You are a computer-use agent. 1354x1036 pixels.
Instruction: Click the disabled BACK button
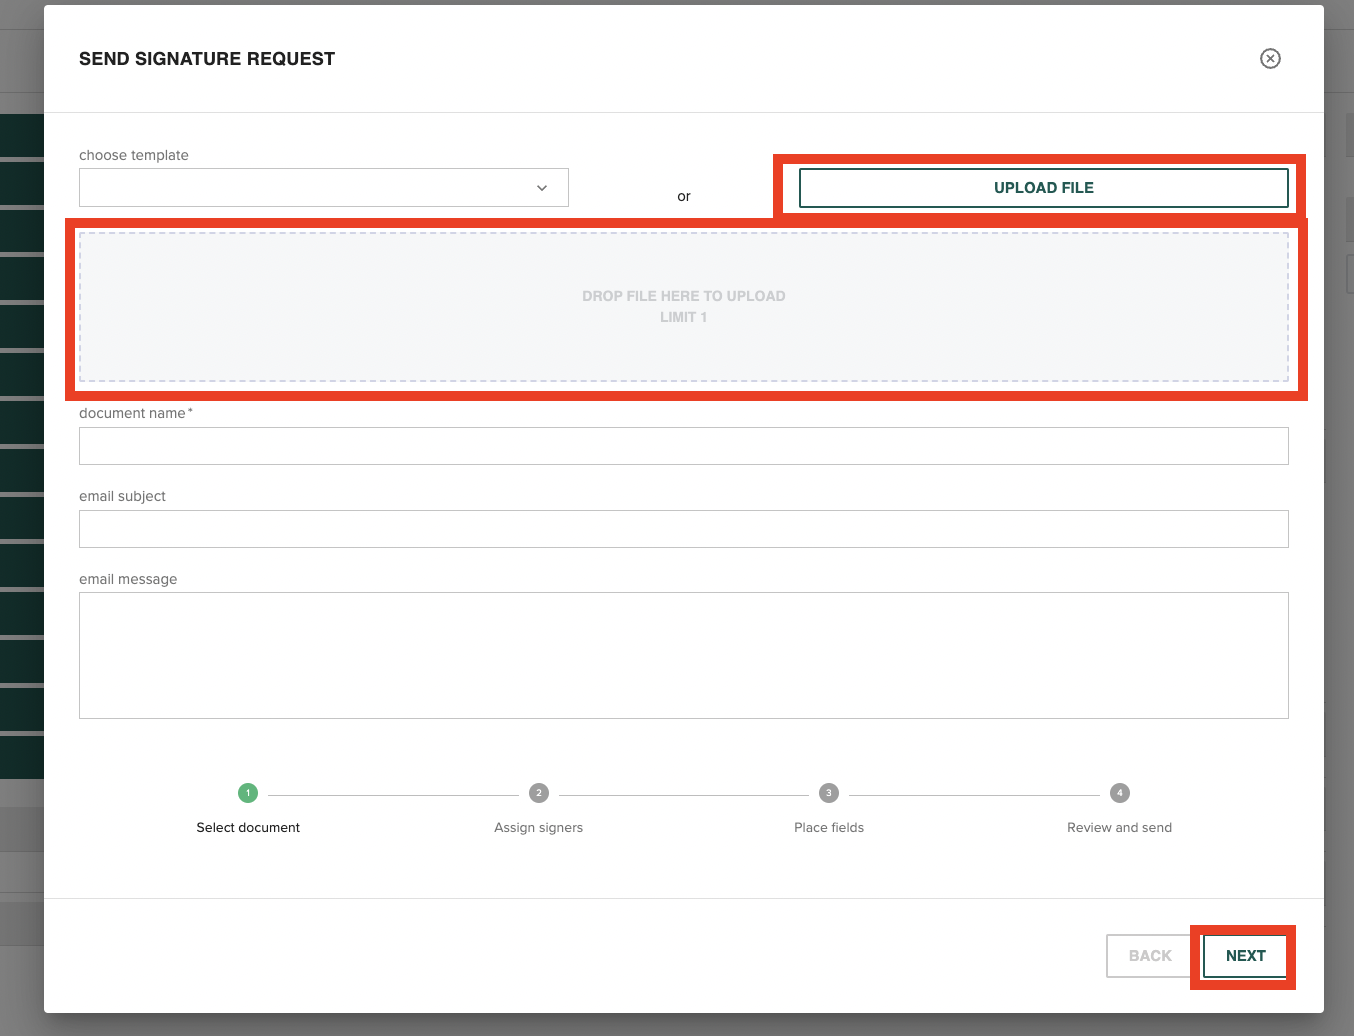click(1149, 955)
